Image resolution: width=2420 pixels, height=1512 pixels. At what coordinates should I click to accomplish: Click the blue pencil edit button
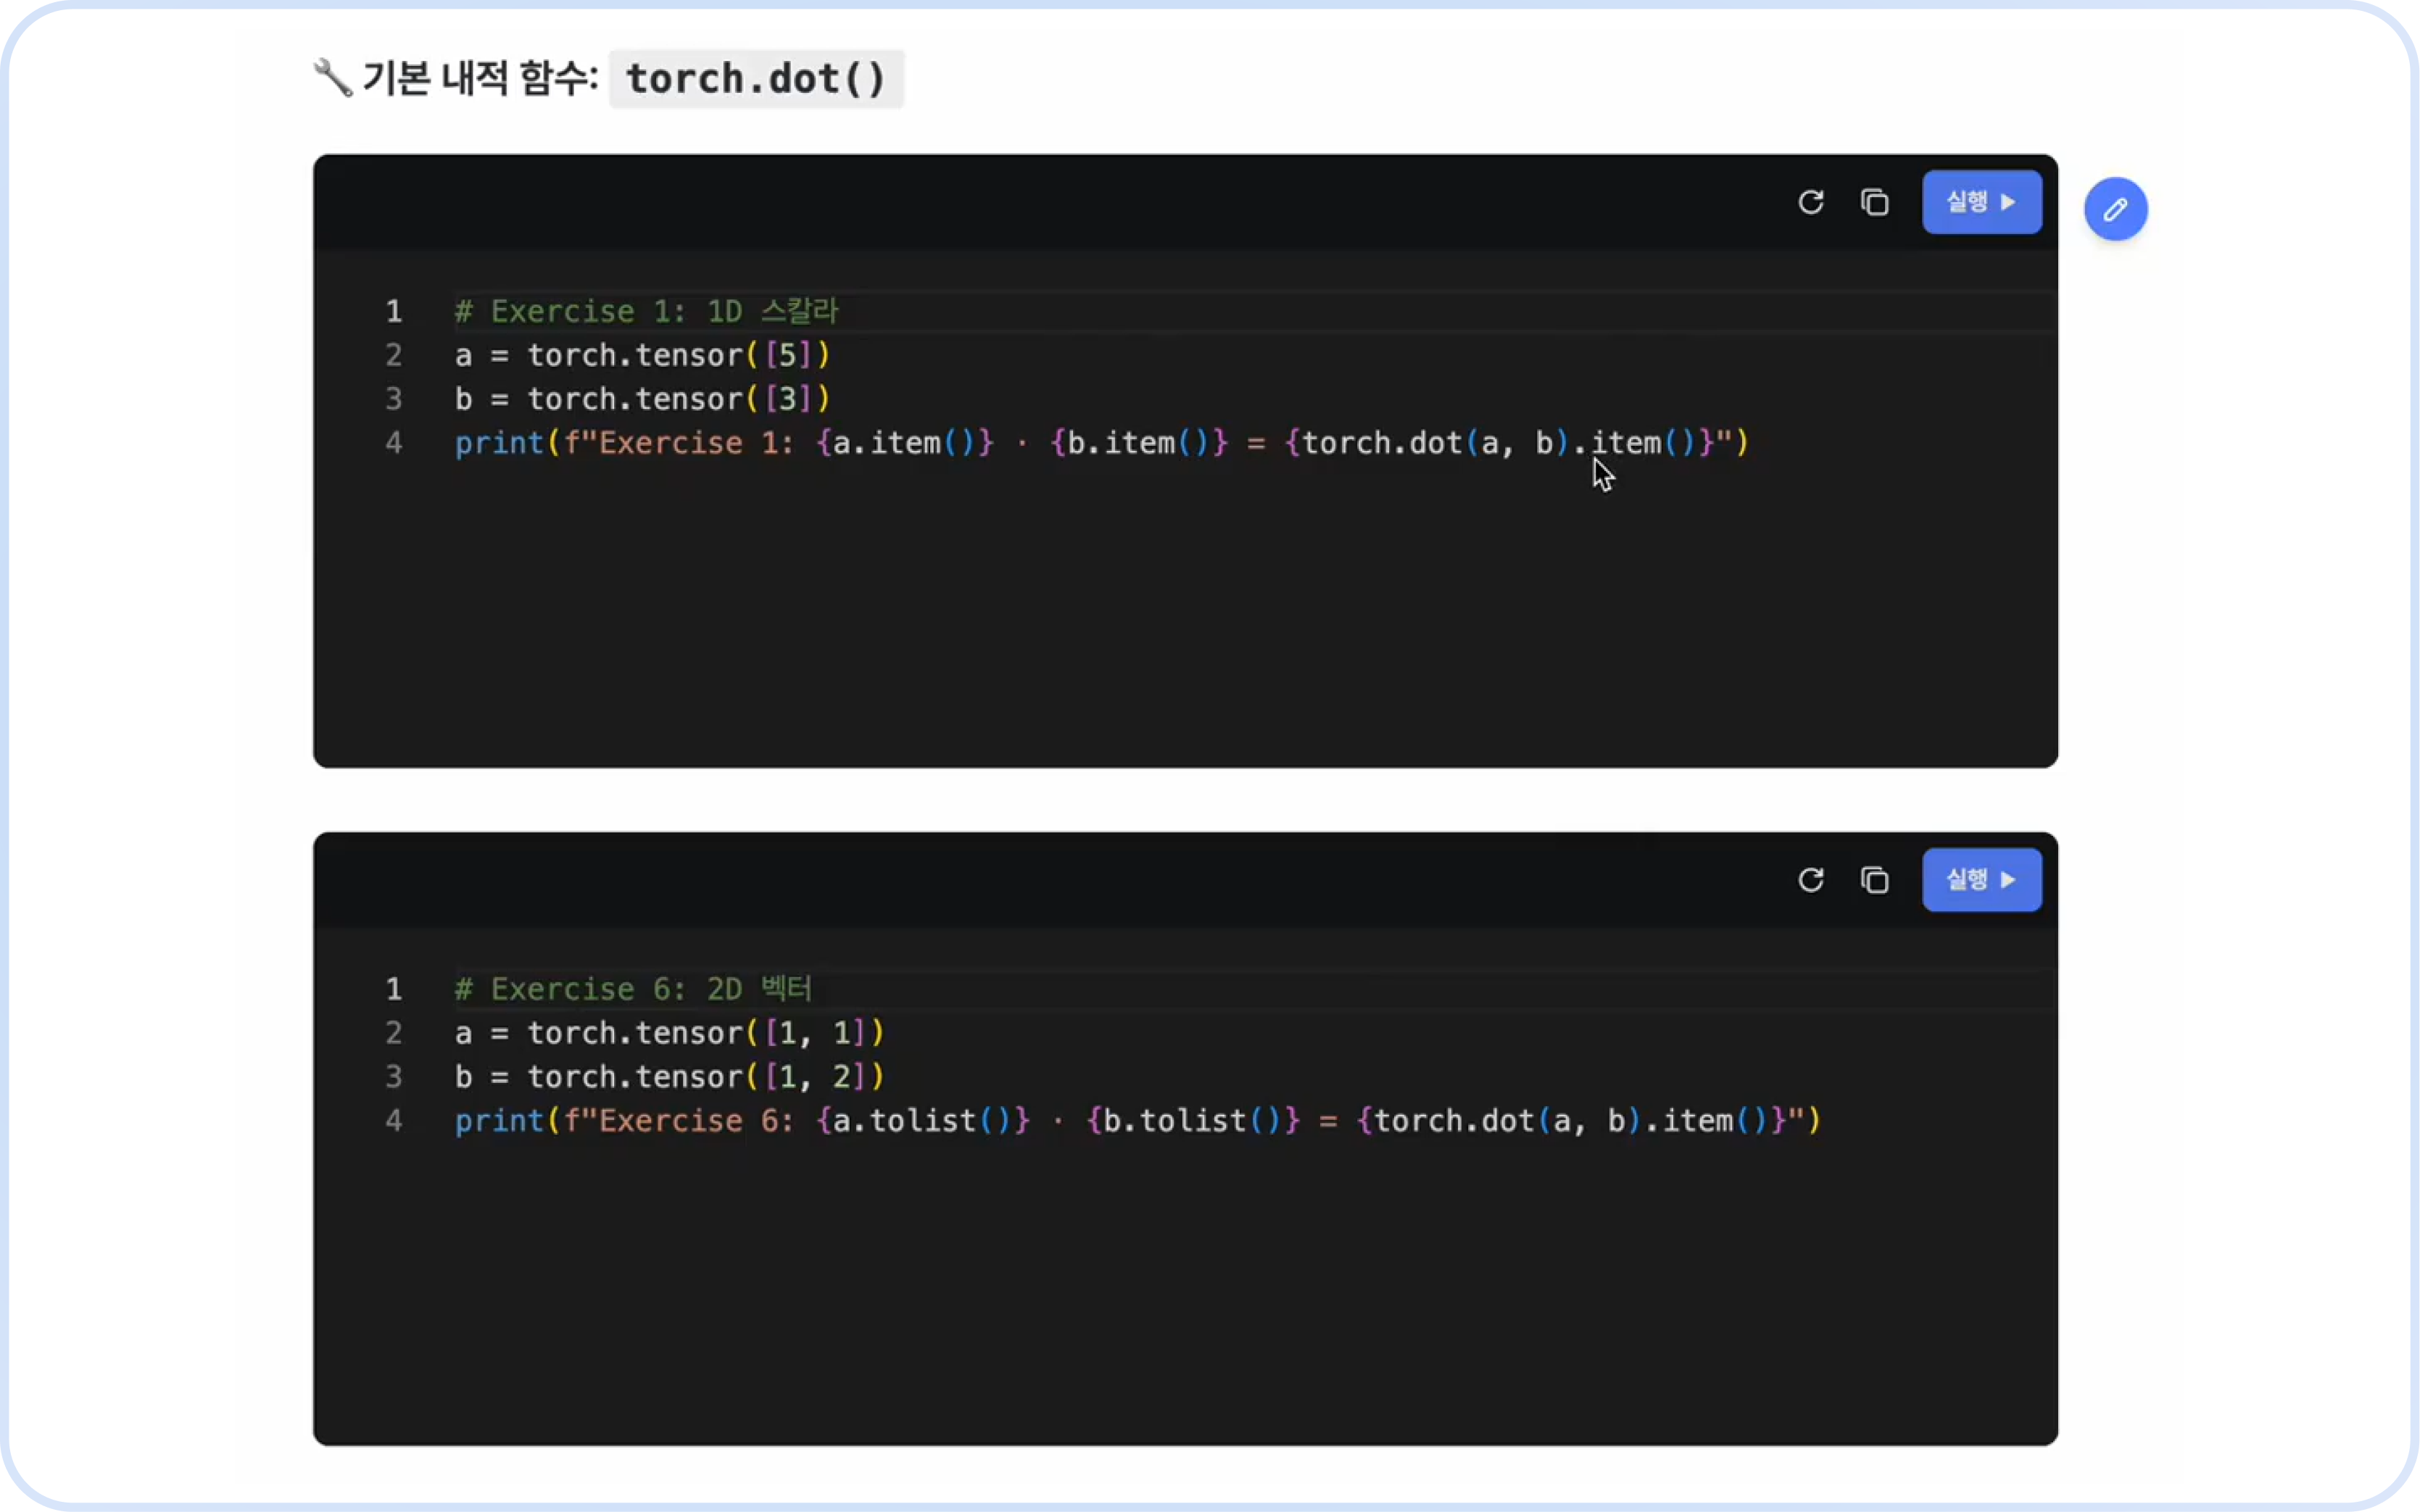point(2115,209)
